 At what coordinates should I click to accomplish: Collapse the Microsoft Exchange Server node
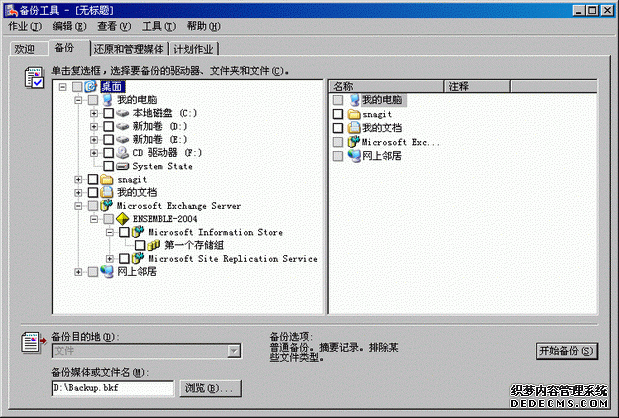point(78,206)
